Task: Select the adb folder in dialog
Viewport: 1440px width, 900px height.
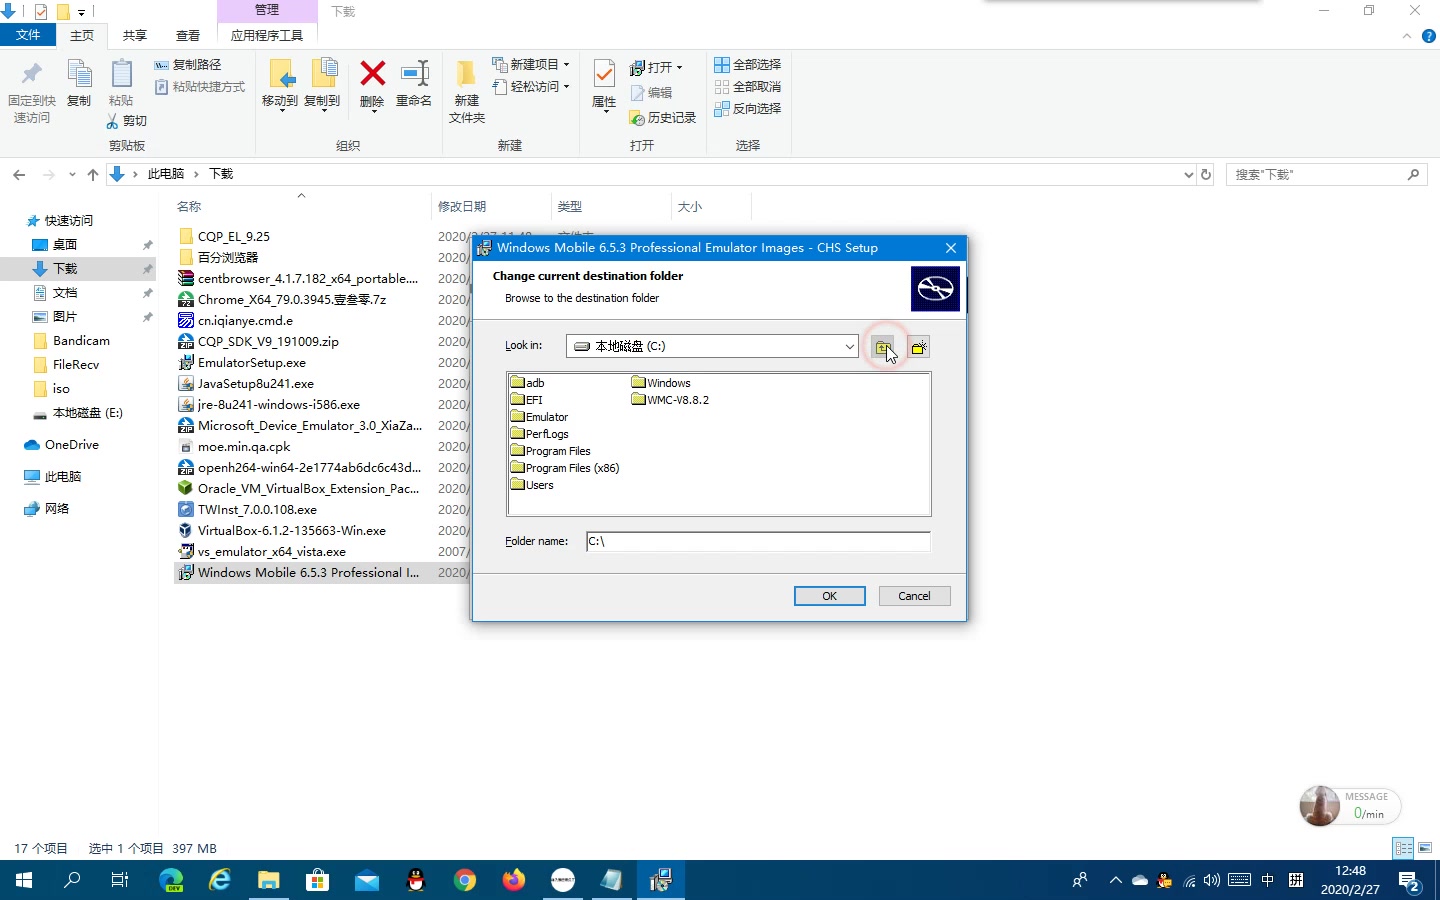Action: point(528,383)
